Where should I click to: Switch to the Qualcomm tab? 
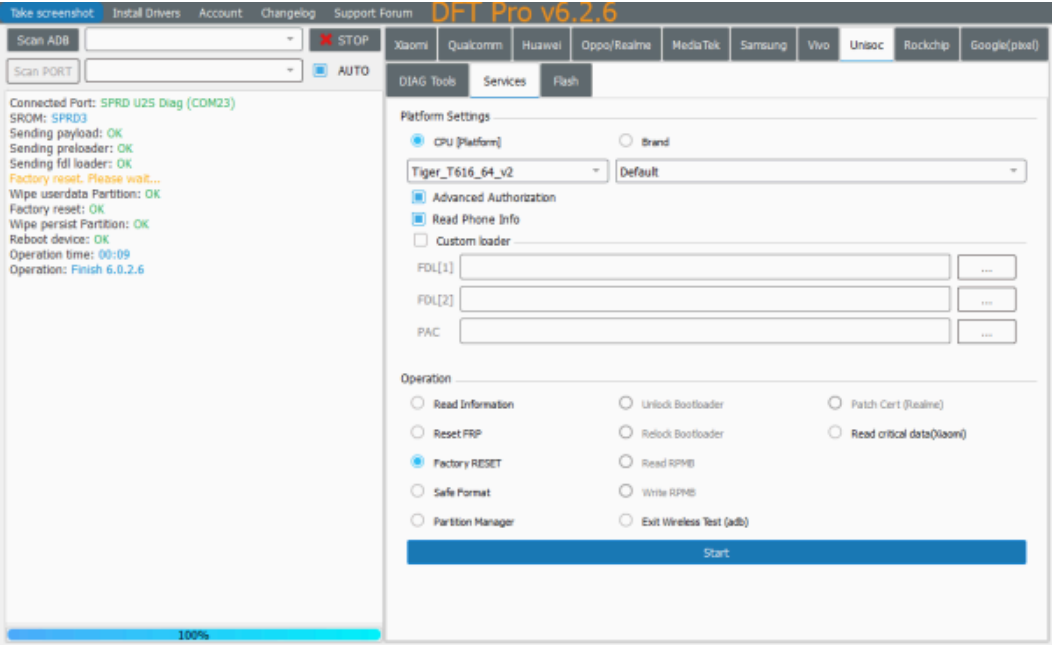pos(475,45)
